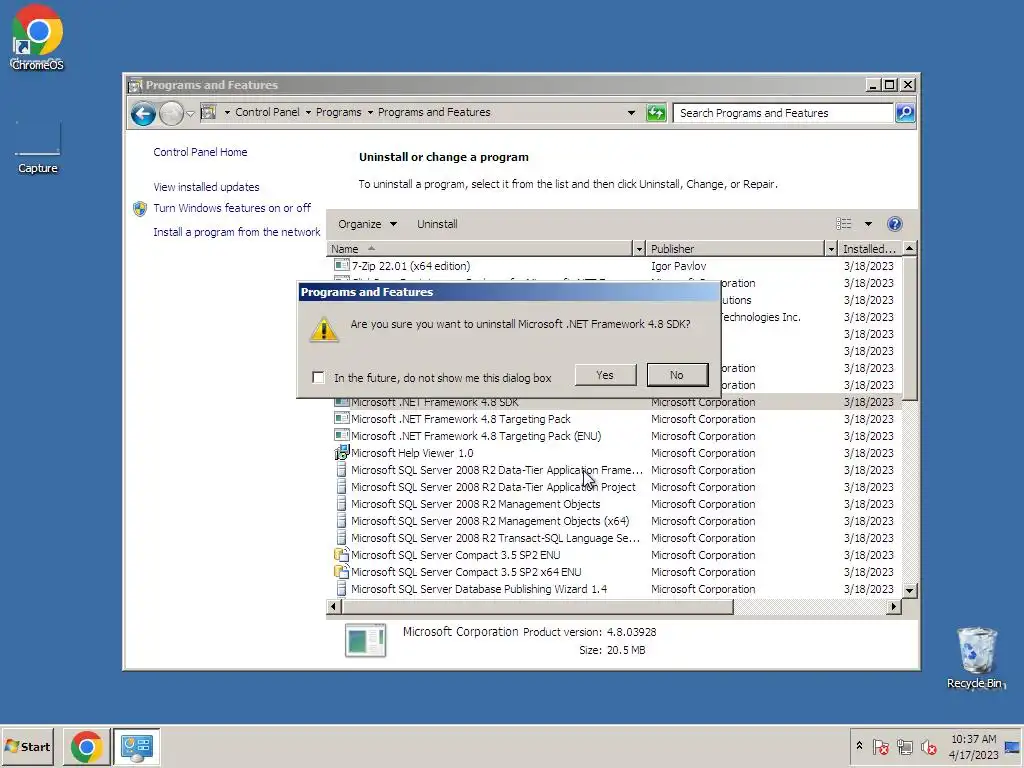Open the Start menu
The height and width of the screenshot is (768, 1024).
tap(27, 746)
